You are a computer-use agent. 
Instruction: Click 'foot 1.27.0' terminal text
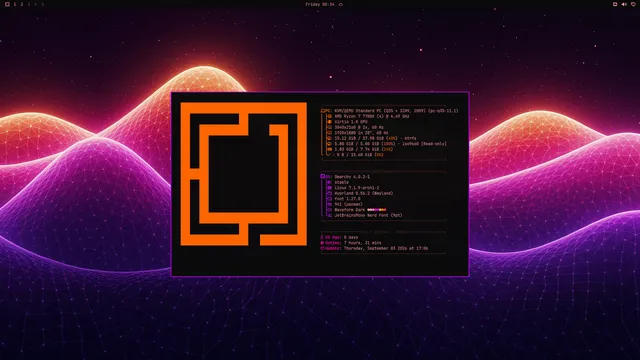tap(347, 199)
